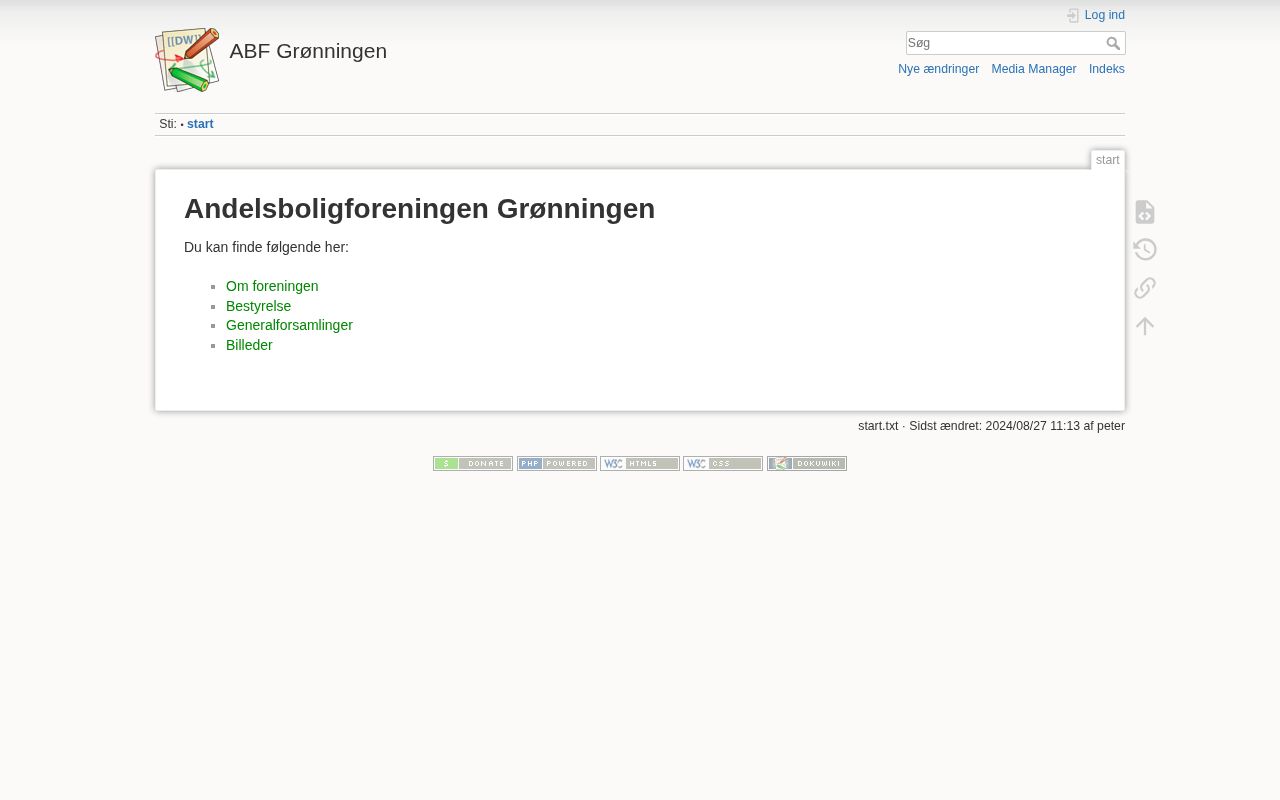Open the Media Manager

(x=1033, y=69)
